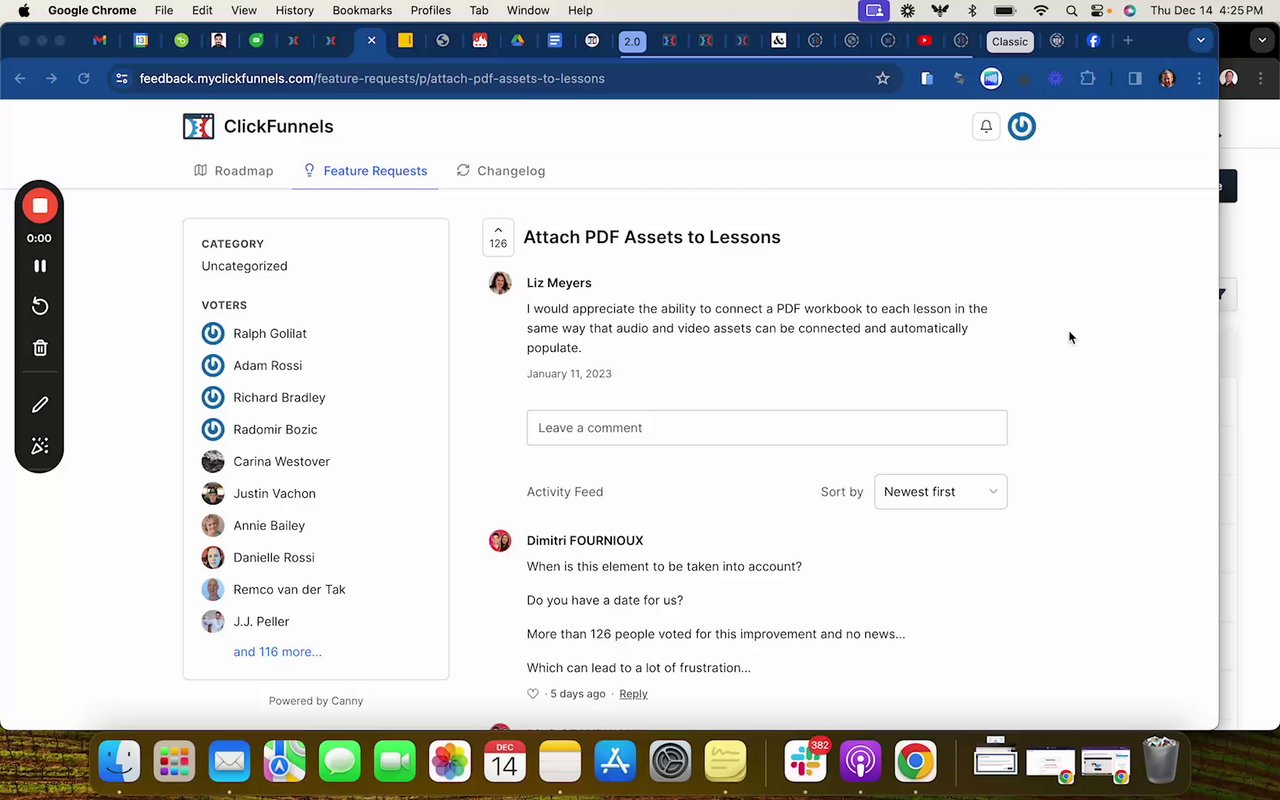Reload the page
This screenshot has width=1280, height=800.
click(x=84, y=78)
